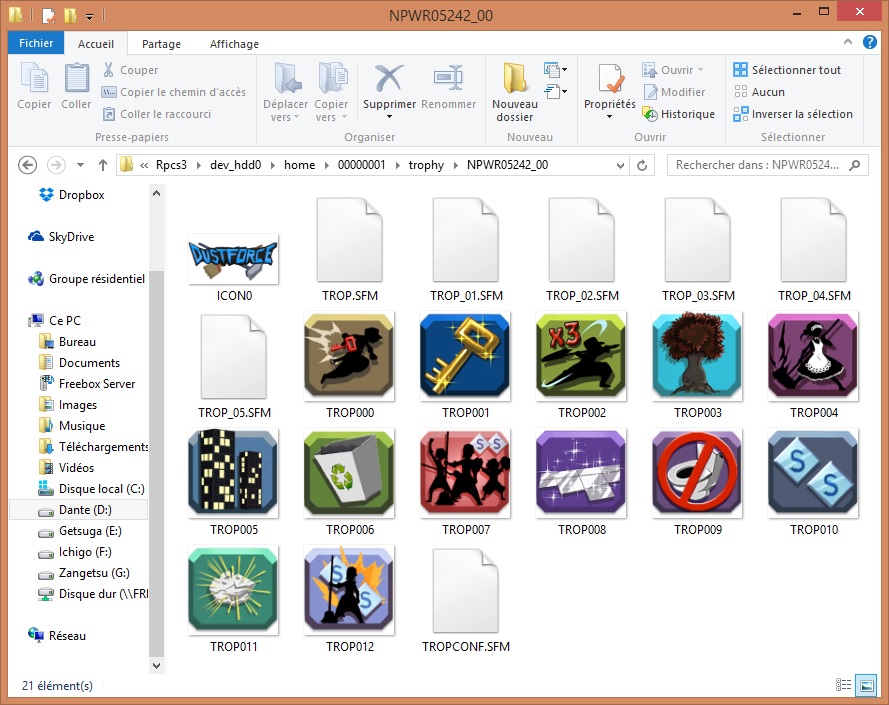Click Rpcs3 in the address path

(171, 165)
